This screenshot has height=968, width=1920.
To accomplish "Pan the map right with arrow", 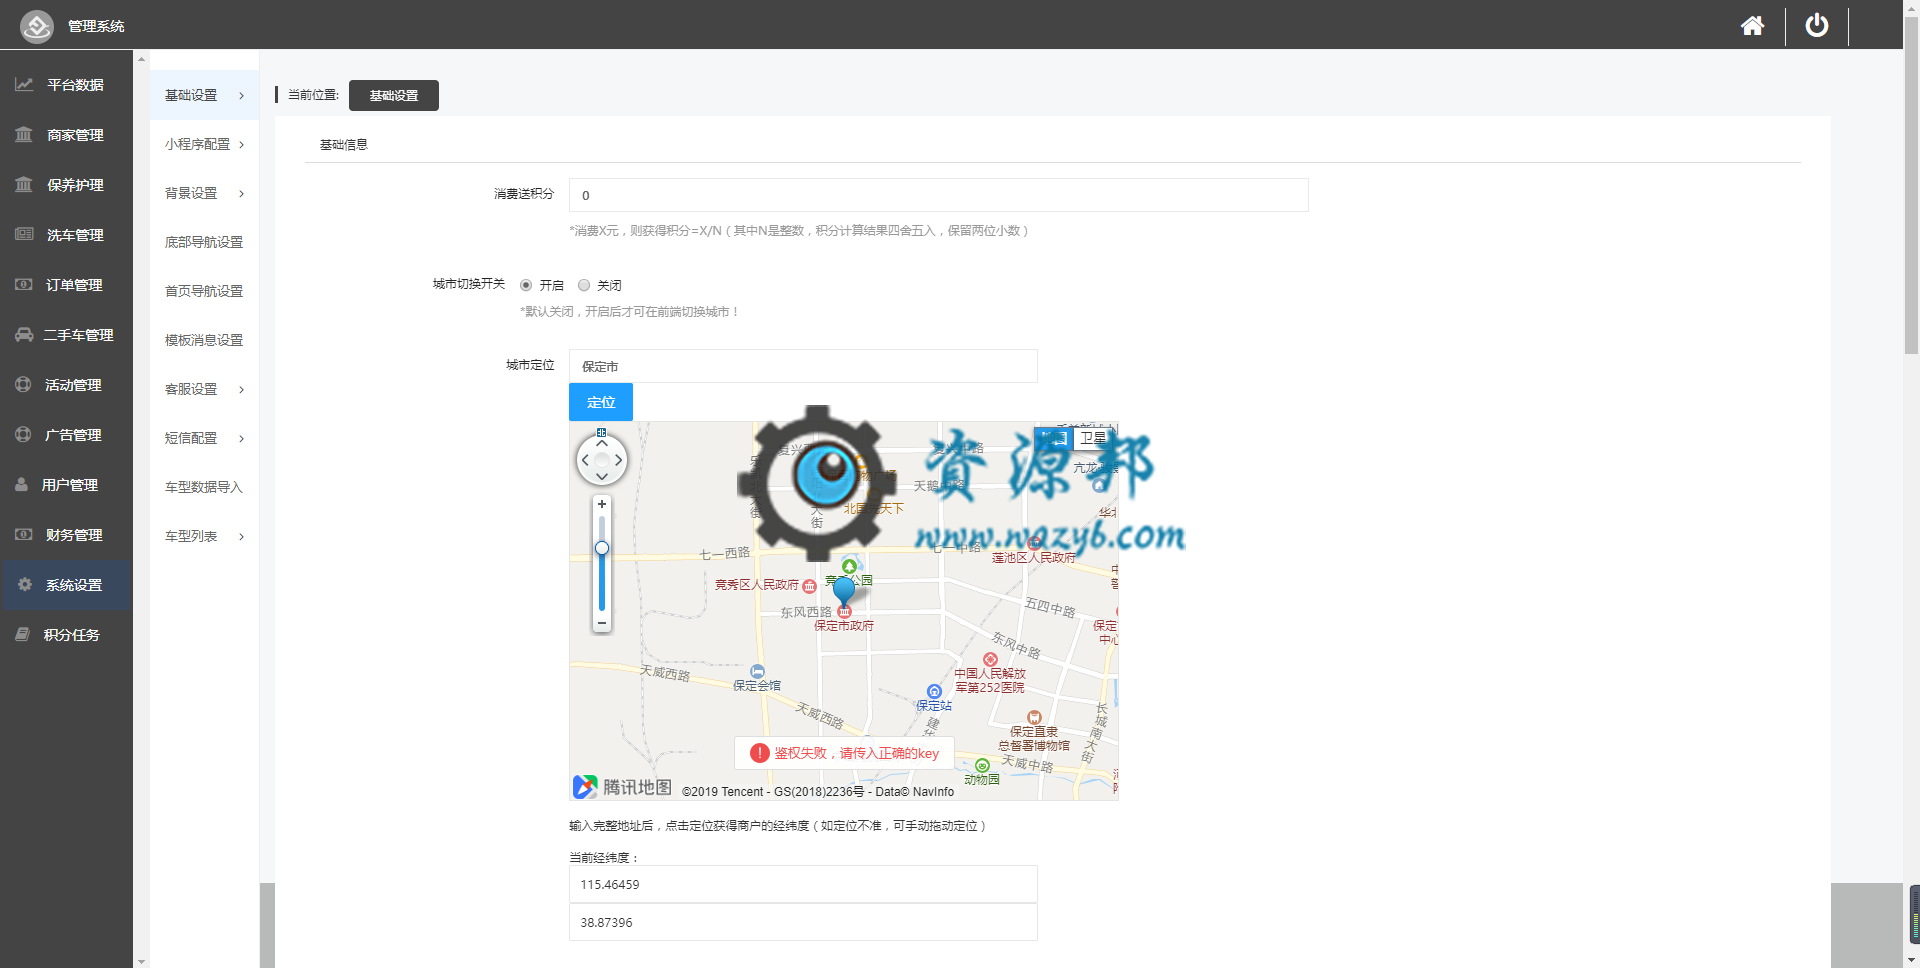I will click(x=619, y=460).
